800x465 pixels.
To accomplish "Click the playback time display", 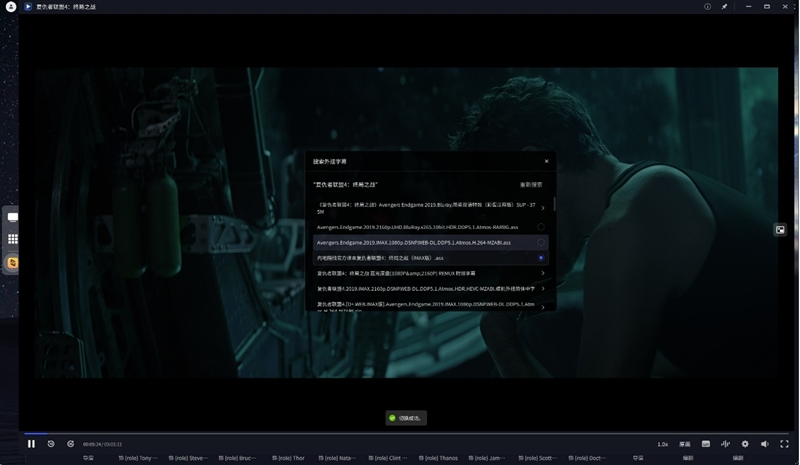I will 103,445.
